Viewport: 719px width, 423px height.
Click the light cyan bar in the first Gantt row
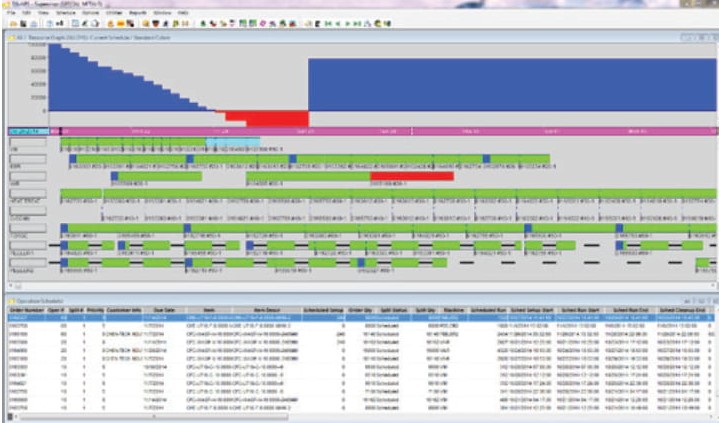coord(233,142)
